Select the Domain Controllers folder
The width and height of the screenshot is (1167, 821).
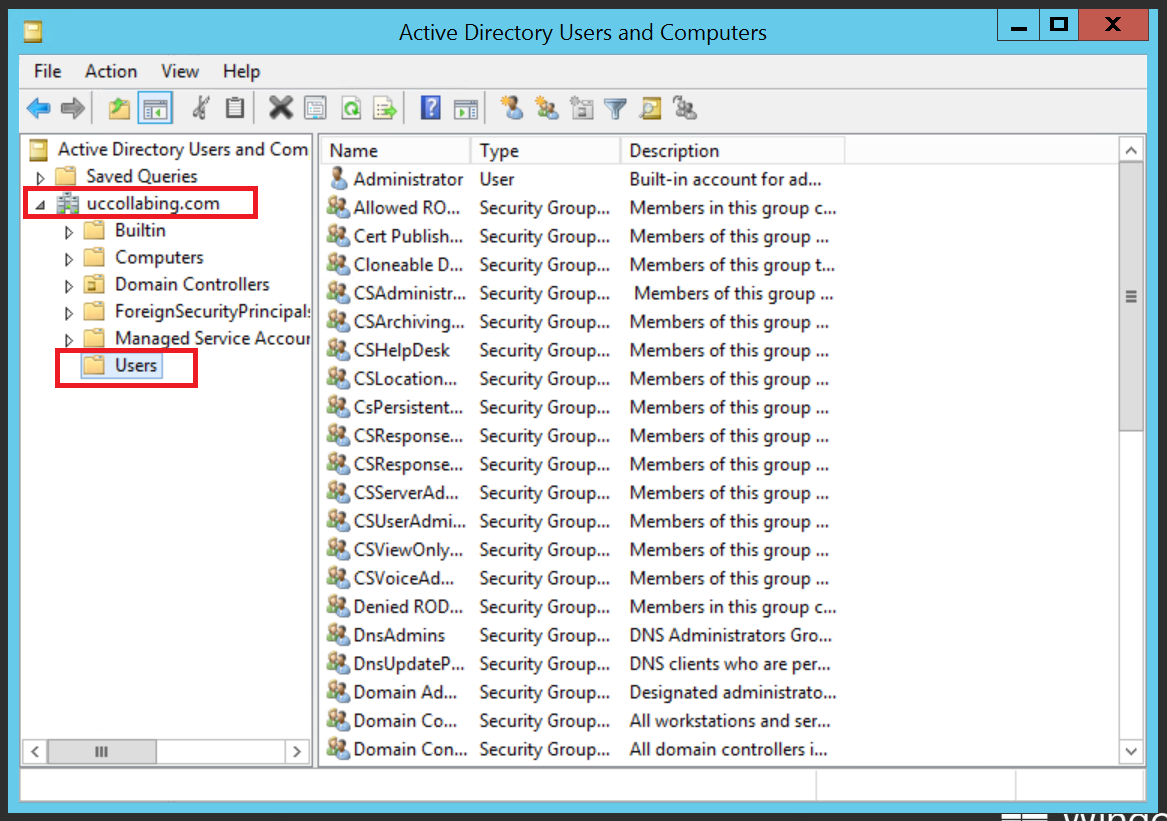click(192, 284)
